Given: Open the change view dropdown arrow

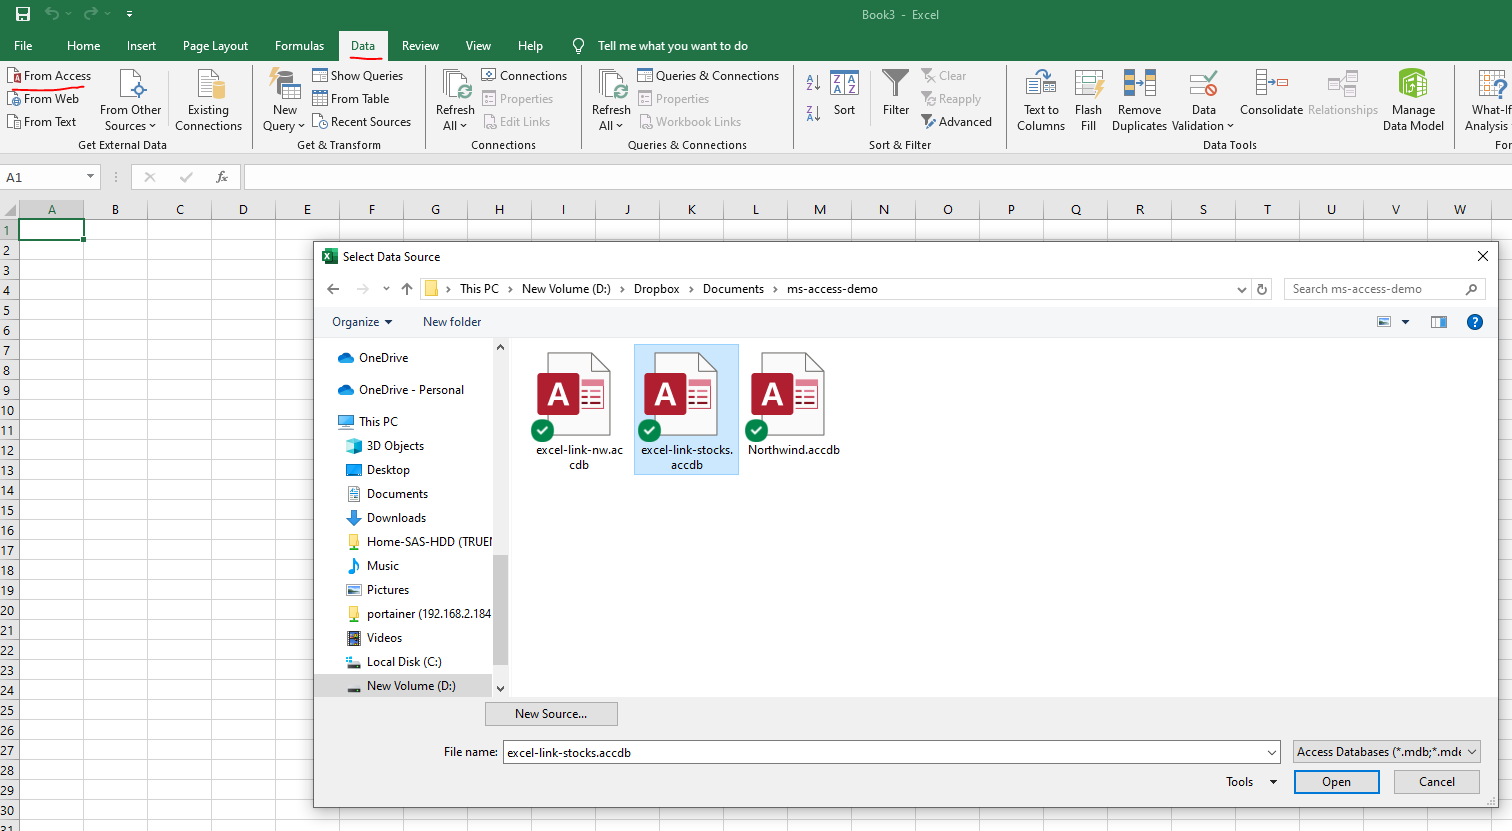Looking at the screenshot, I should 1405,322.
